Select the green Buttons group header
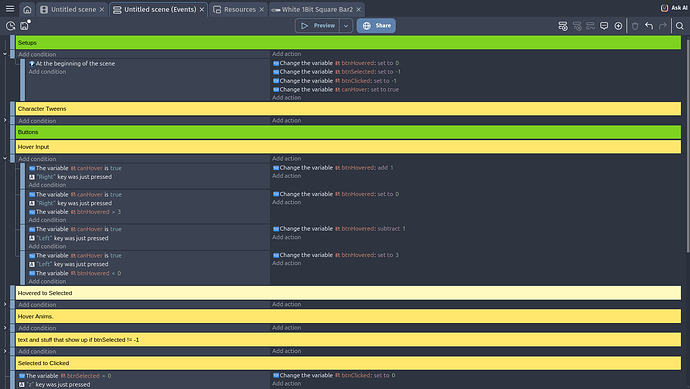690x389 pixels. click(x=348, y=132)
